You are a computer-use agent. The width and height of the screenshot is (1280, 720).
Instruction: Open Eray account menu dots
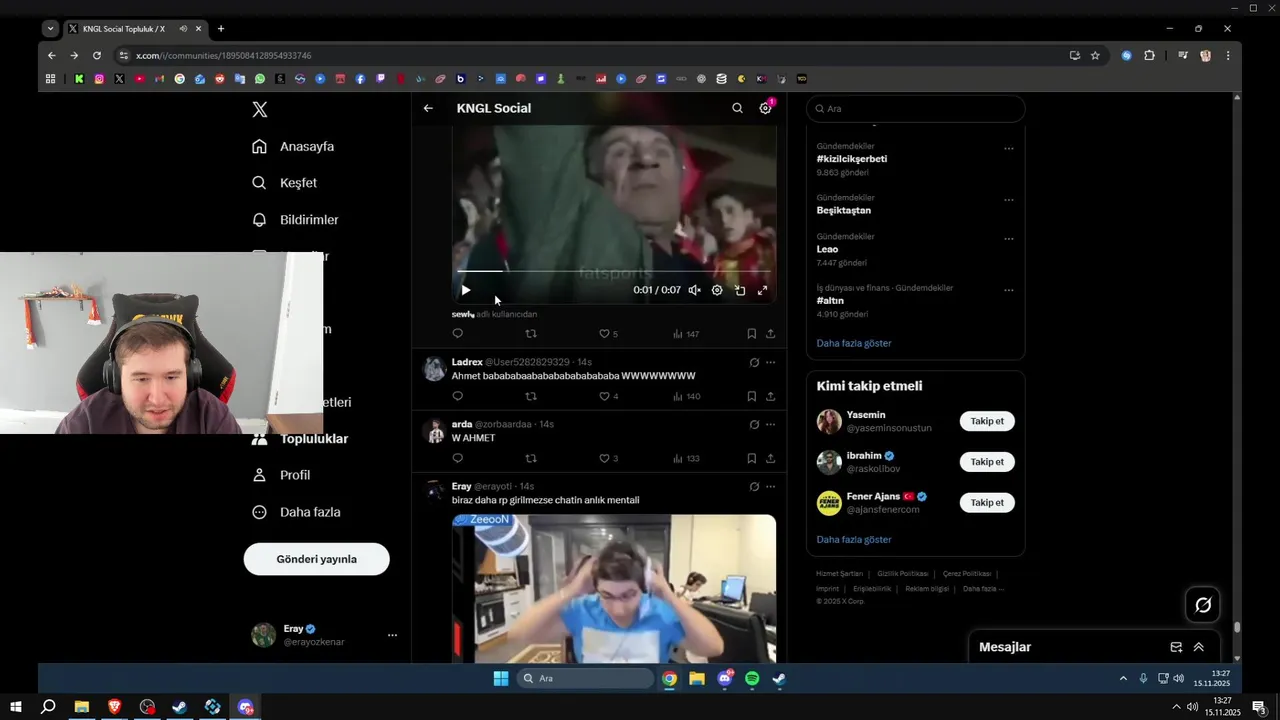click(392, 635)
